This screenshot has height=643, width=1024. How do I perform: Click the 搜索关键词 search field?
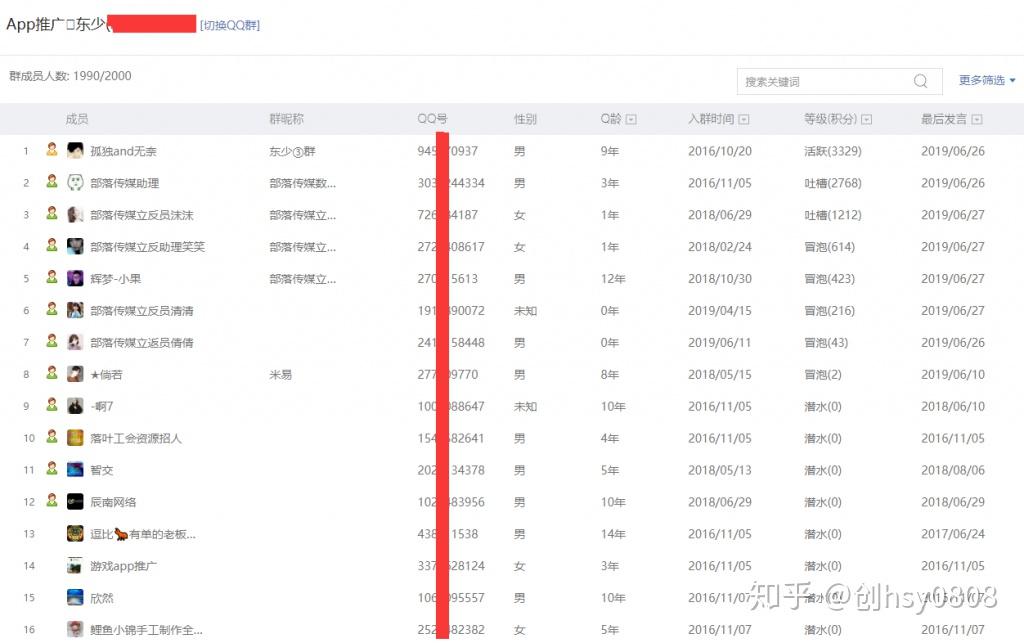coord(839,82)
